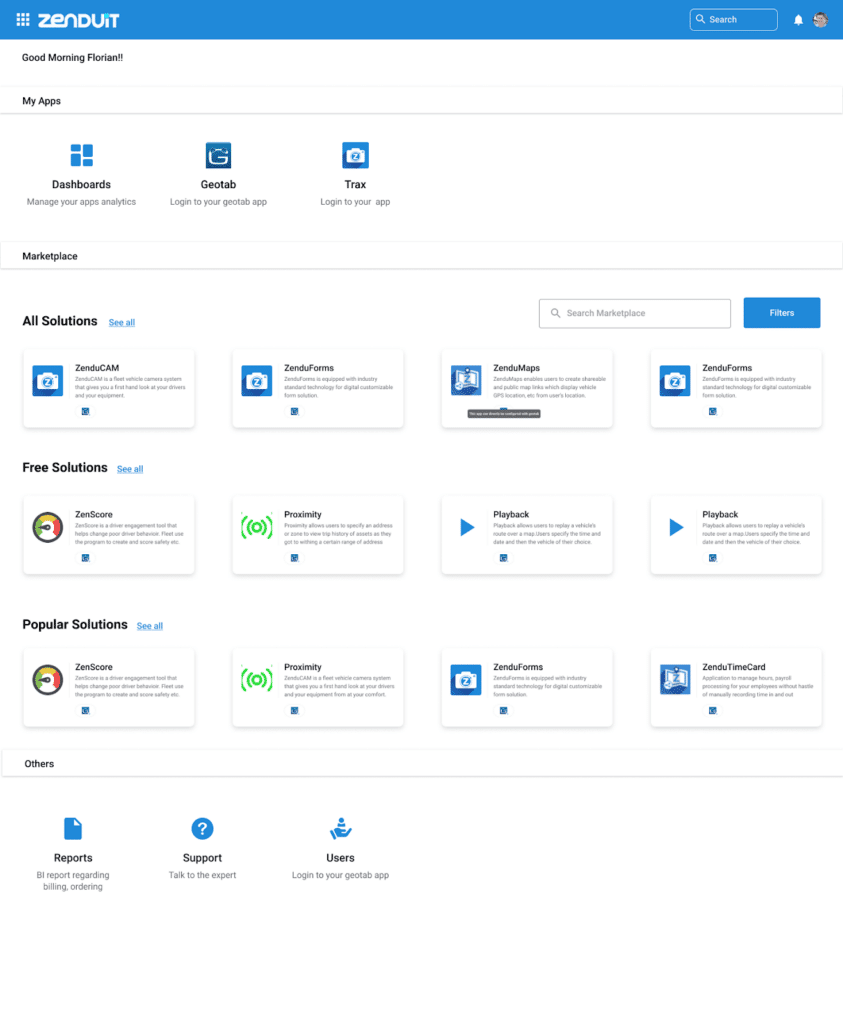Click the "Talk to the expert" text
This screenshot has width=843, height=1024.
[202, 875]
